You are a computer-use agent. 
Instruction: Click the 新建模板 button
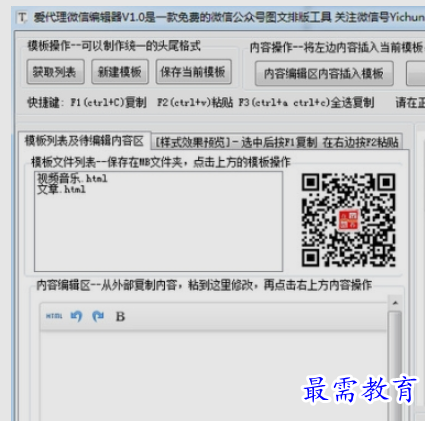pyautogui.click(x=120, y=72)
